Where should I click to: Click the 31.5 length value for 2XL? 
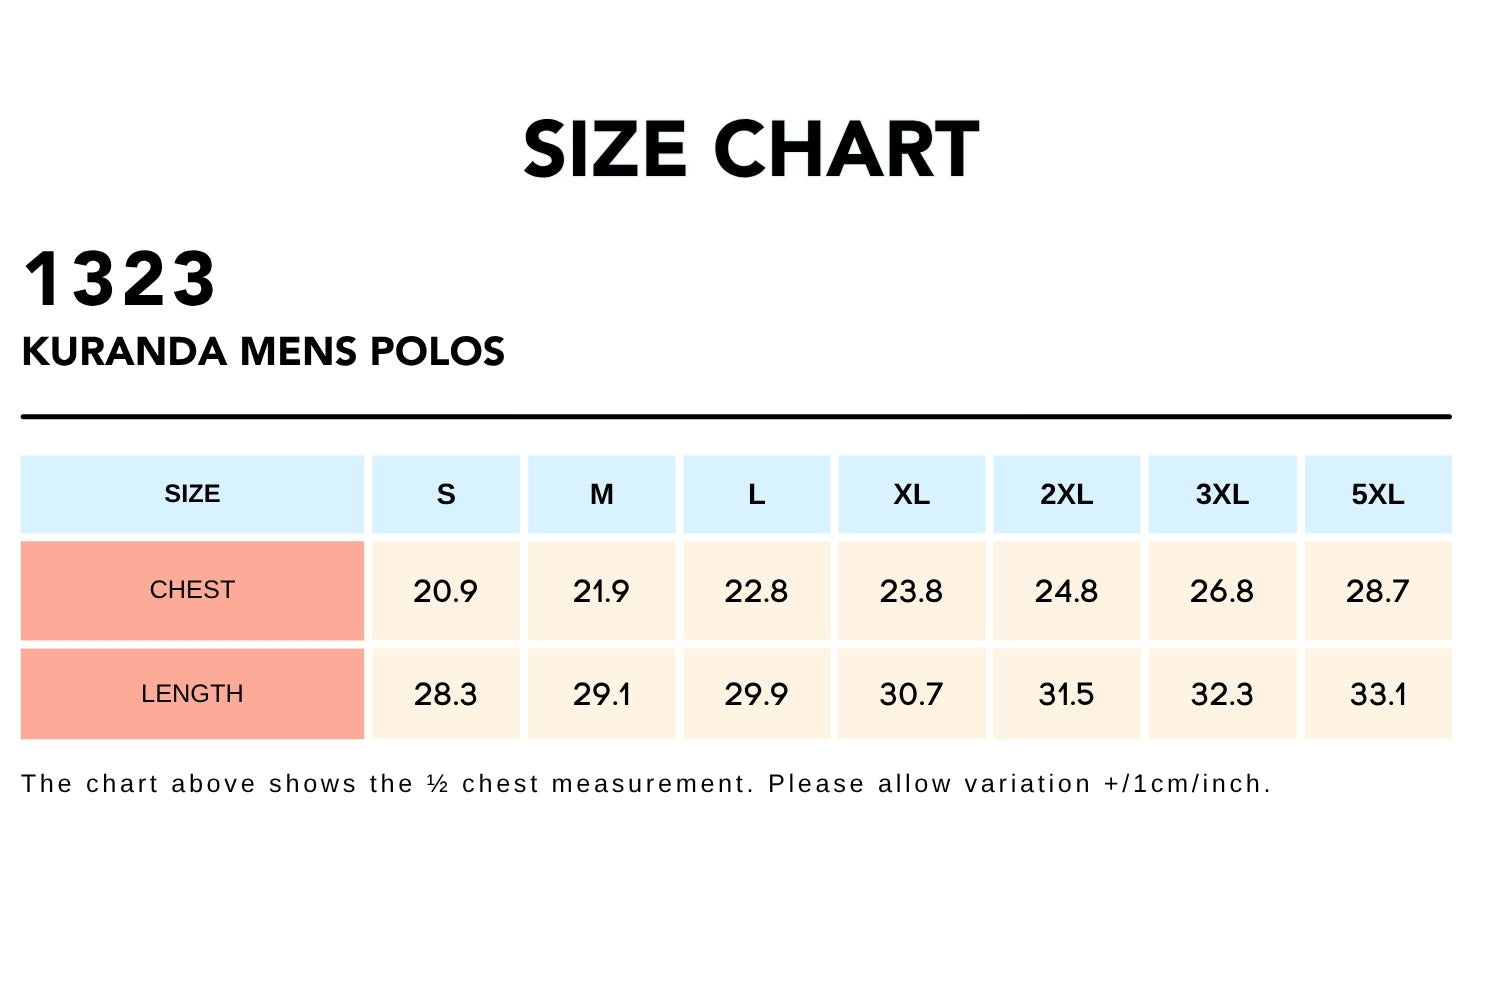point(1066,694)
